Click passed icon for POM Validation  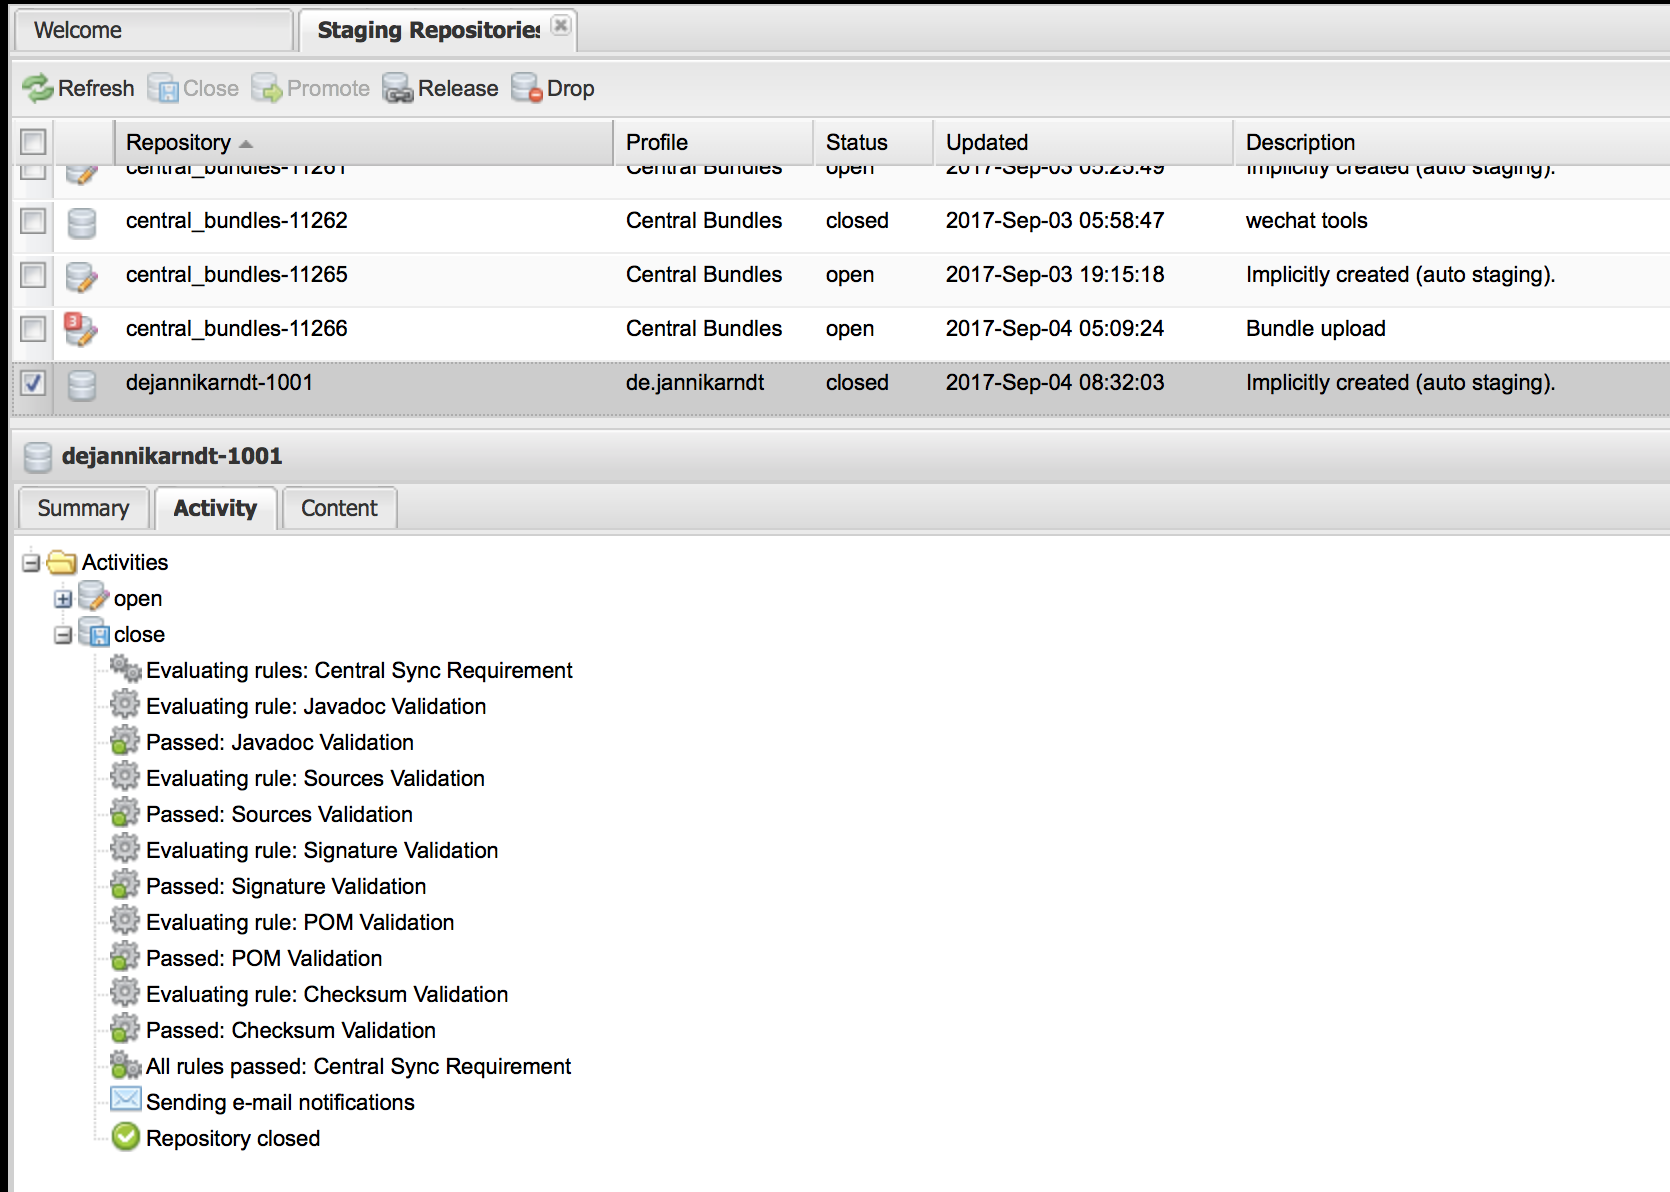pos(125,956)
